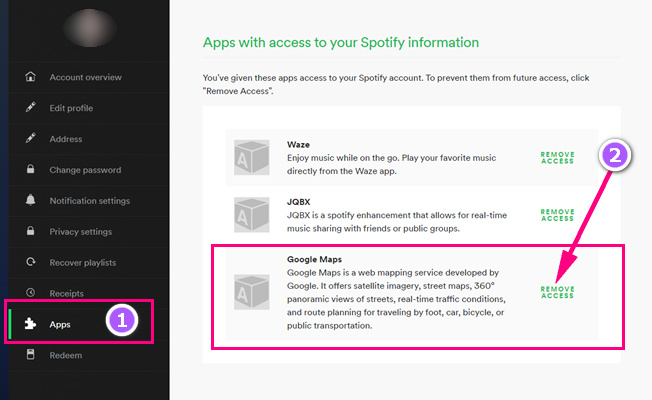Click the puzzle piece Apps icon
The image size is (652, 400).
coord(30,324)
